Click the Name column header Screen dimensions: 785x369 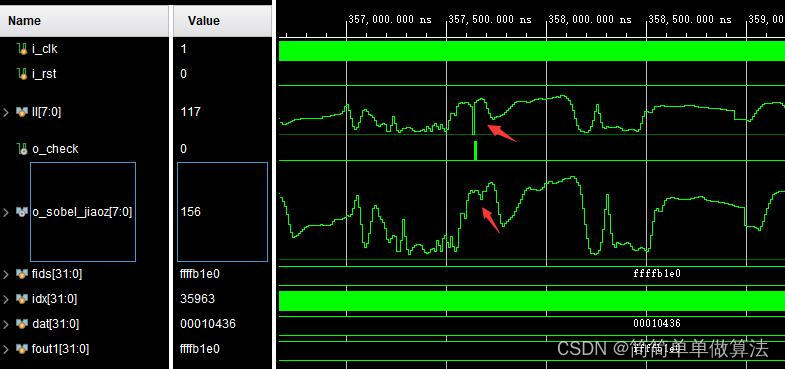pyautogui.click(x=84, y=21)
